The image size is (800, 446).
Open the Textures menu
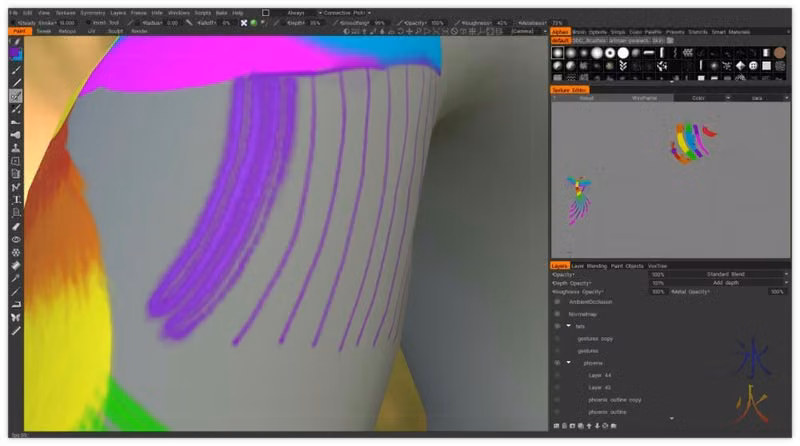click(x=65, y=13)
